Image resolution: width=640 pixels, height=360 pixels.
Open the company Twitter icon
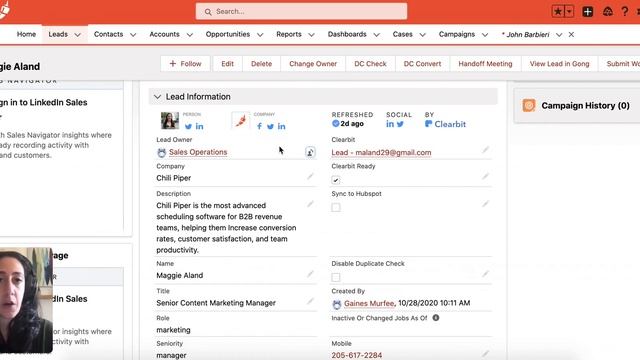pyautogui.click(x=270, y=126)
